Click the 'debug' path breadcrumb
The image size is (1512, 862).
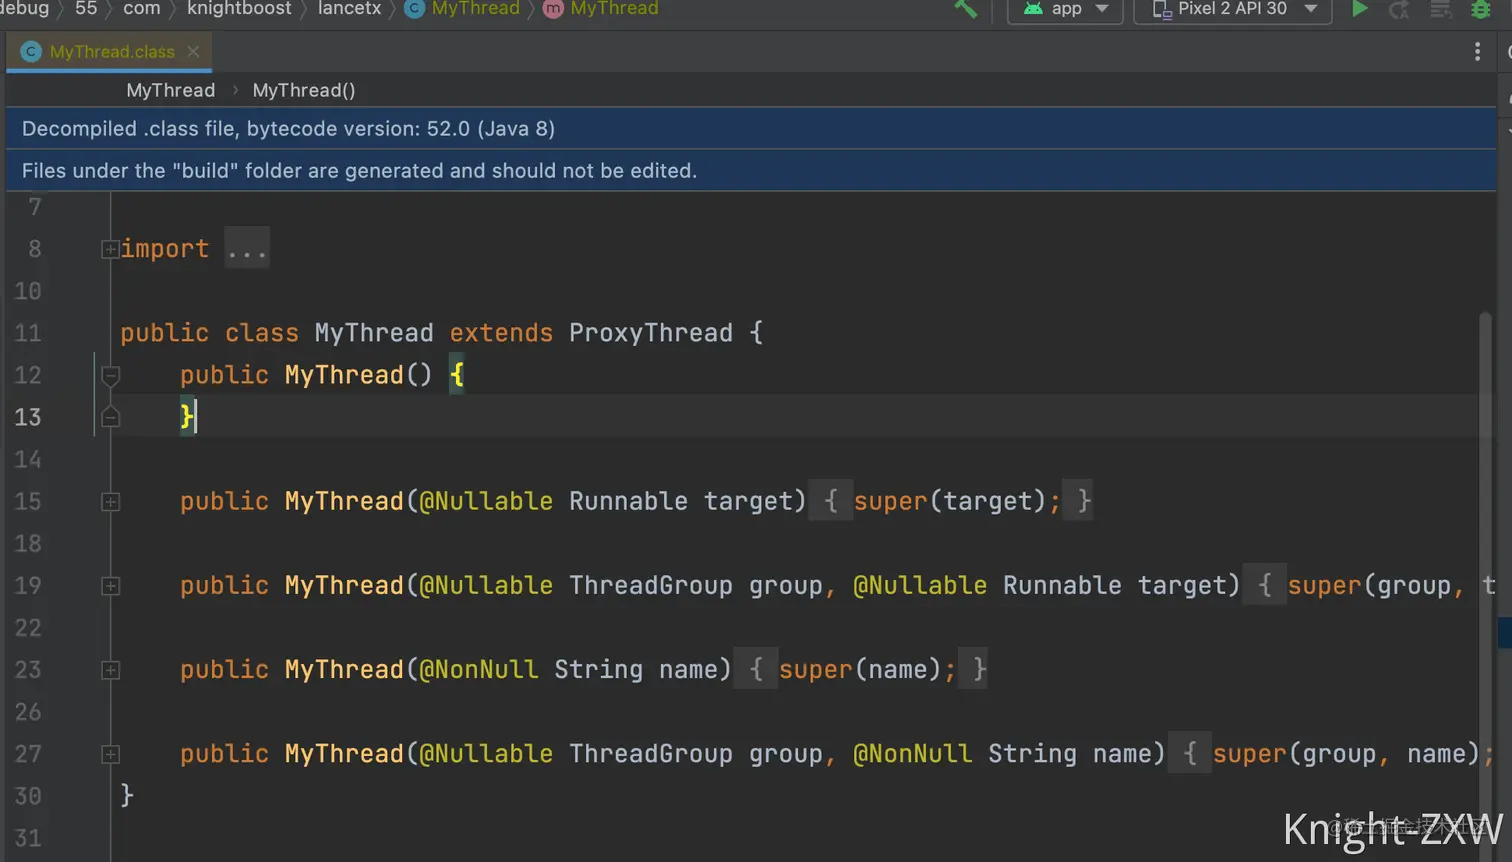coord(23,8)
